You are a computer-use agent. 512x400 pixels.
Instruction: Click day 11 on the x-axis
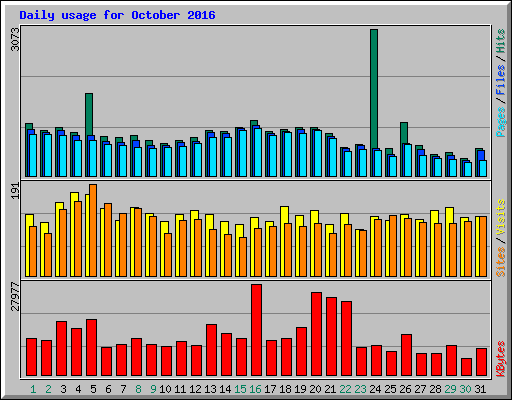(180, 389)
